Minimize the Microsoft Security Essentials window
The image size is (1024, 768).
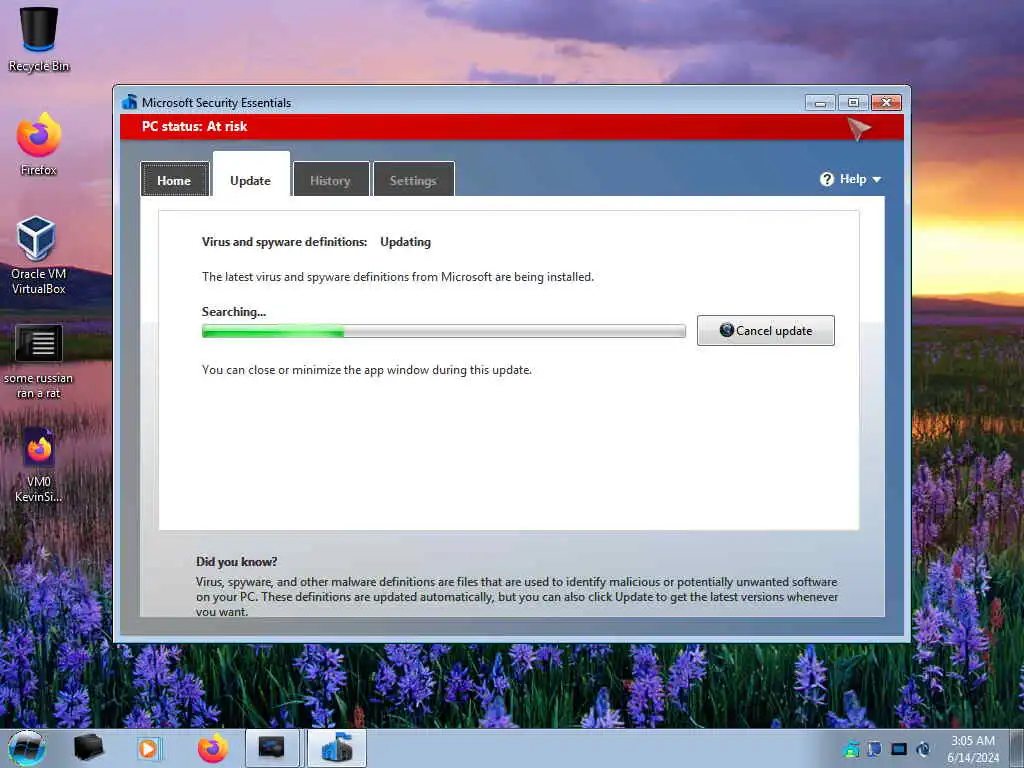click(820, 103)
